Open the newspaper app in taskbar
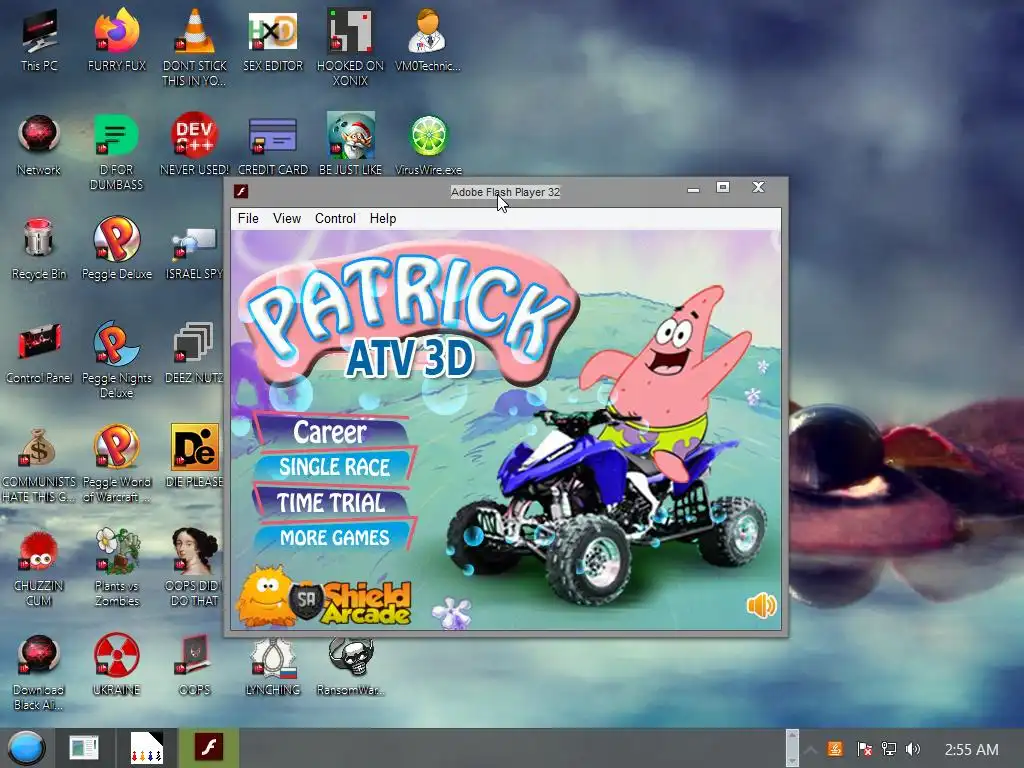This screenshot has height=768, width=1024. (84, 748)
